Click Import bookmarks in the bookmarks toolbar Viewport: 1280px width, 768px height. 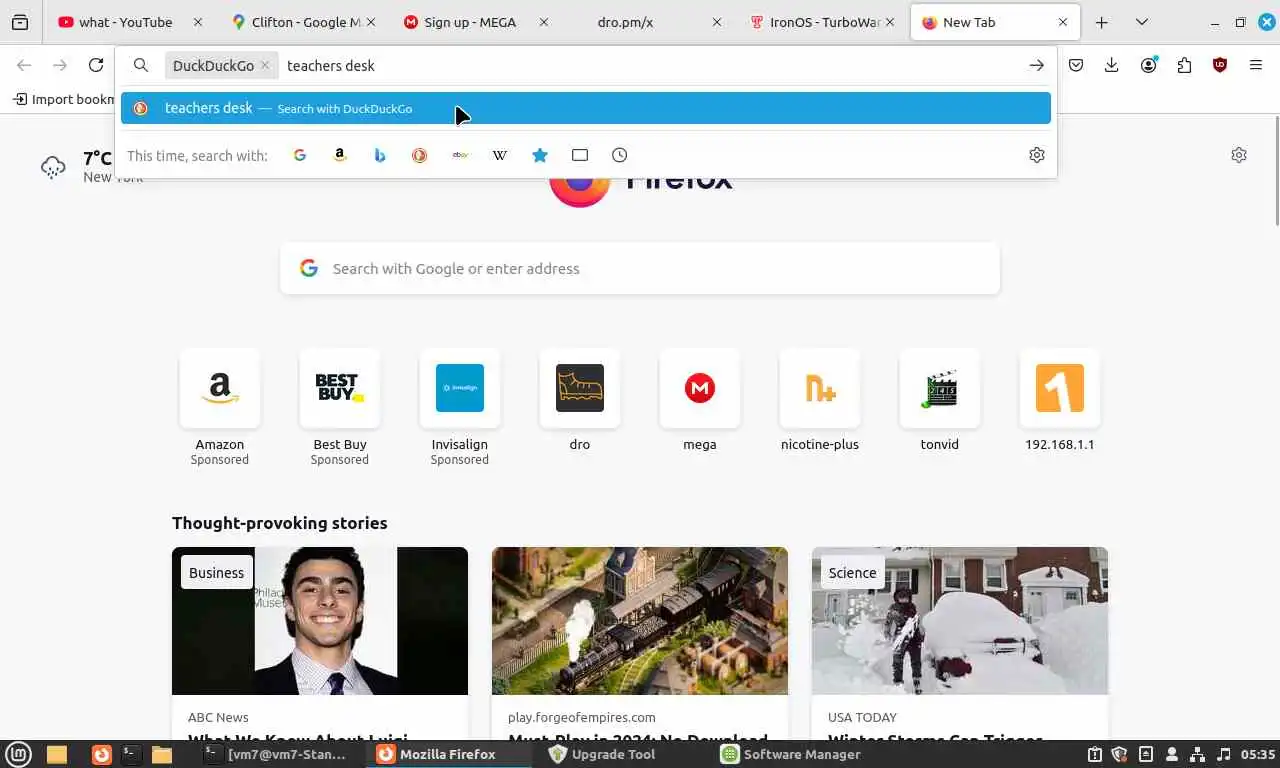(x=65, y=99)
